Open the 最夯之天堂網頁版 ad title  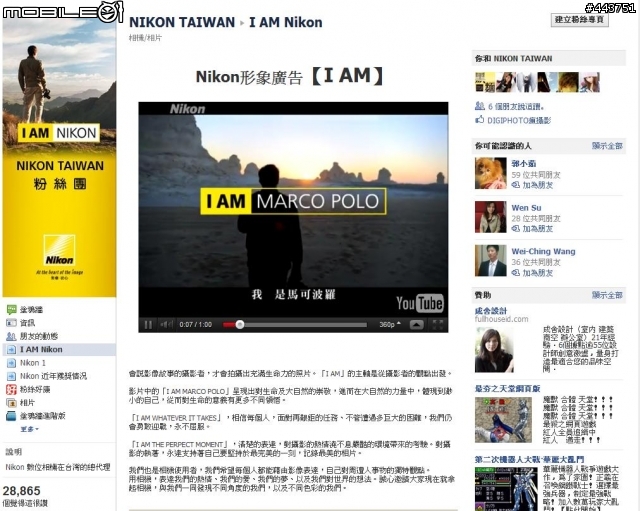coord(507,389)
